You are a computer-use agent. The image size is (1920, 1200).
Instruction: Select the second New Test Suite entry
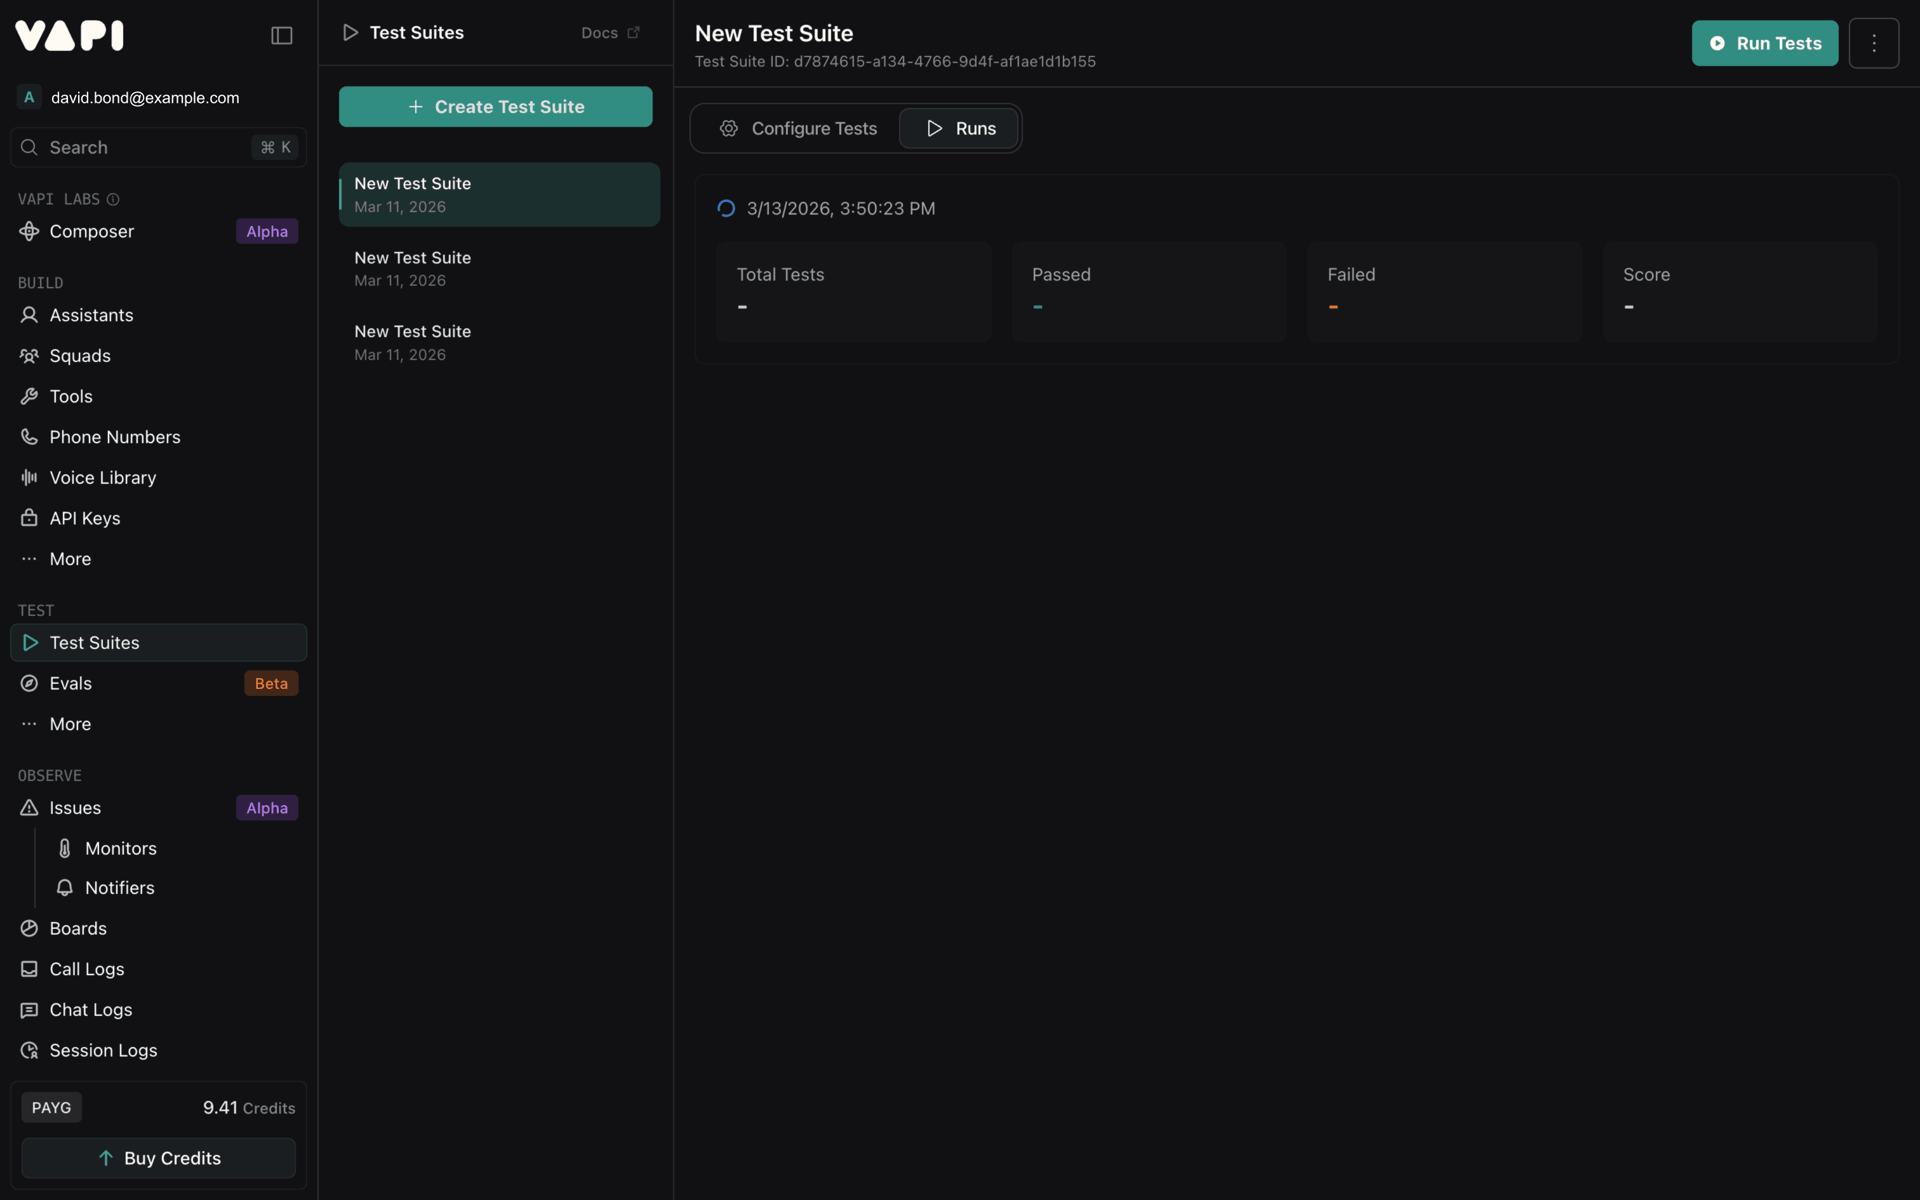coord(499,269)
